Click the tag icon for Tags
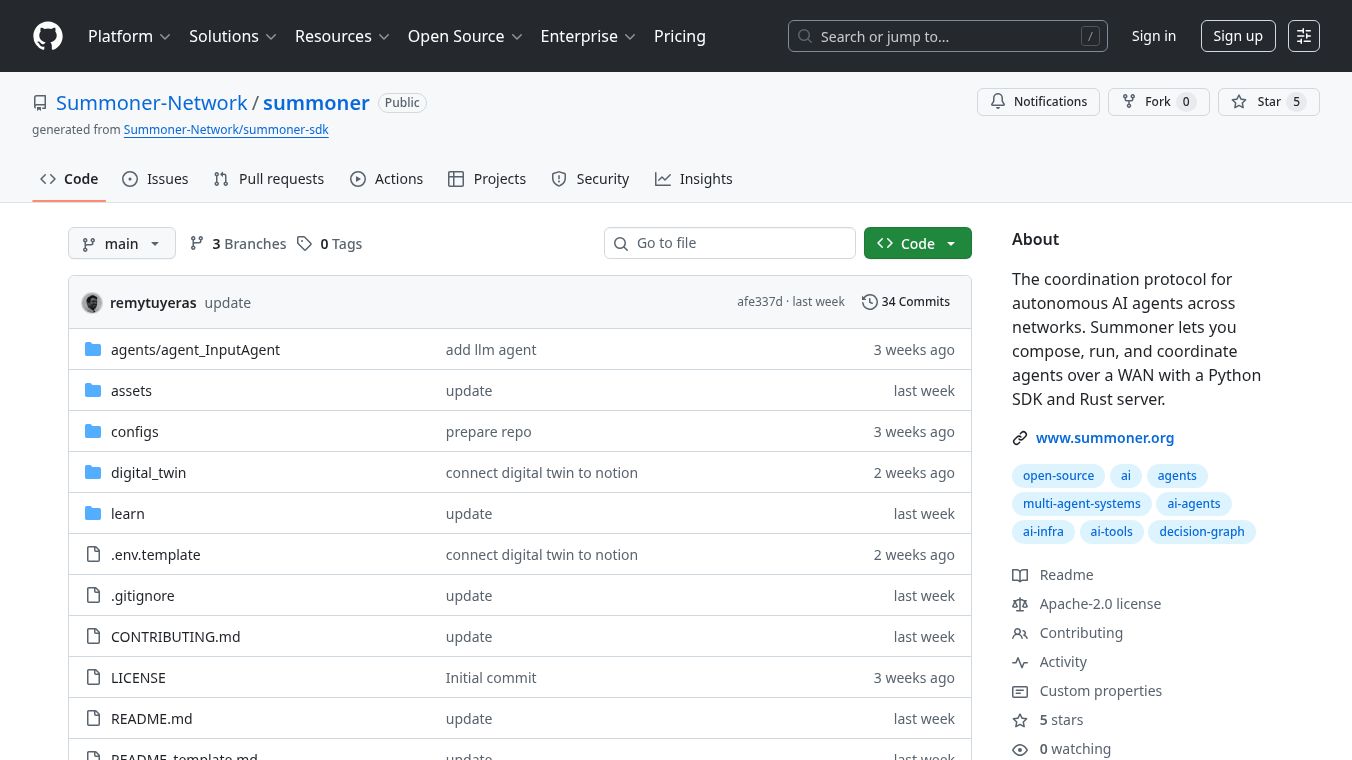The height and width of the screenshot is (760, 1352). (x=305, y=244)
